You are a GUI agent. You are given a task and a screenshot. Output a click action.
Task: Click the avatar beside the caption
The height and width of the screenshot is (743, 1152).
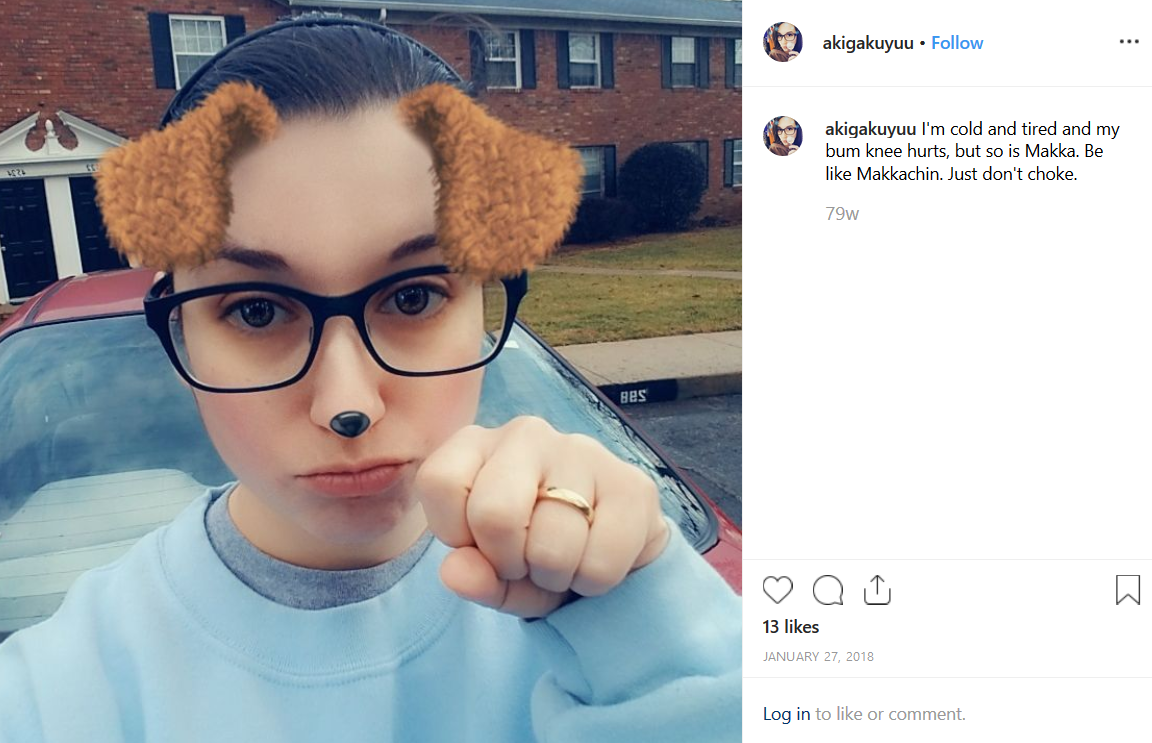coord(783,136)
